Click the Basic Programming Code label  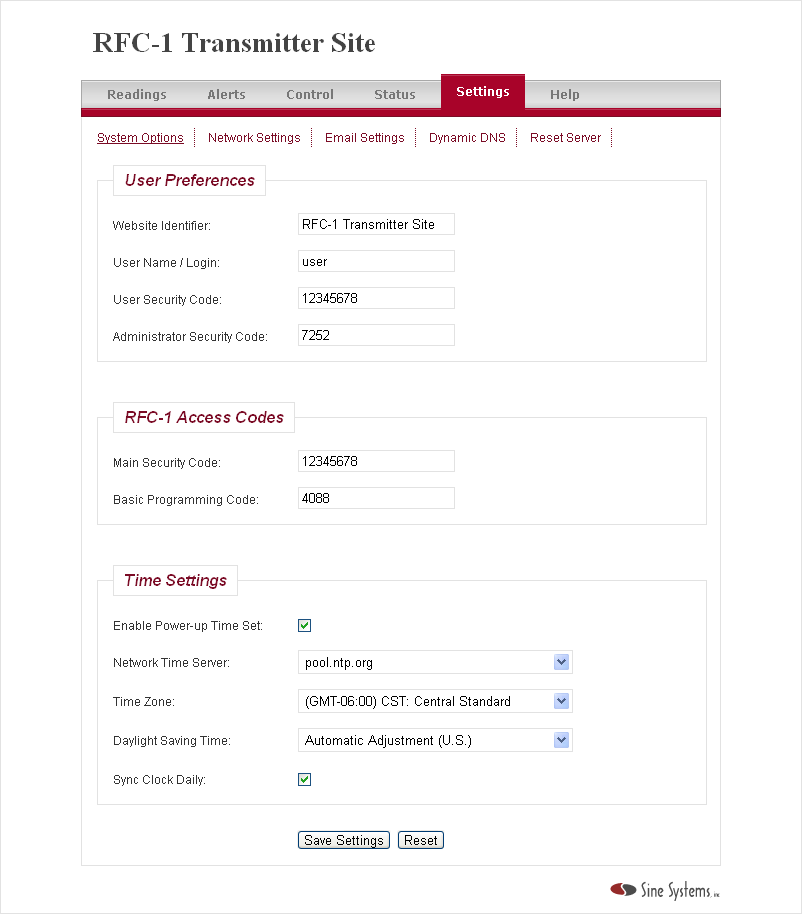(186, 500)
